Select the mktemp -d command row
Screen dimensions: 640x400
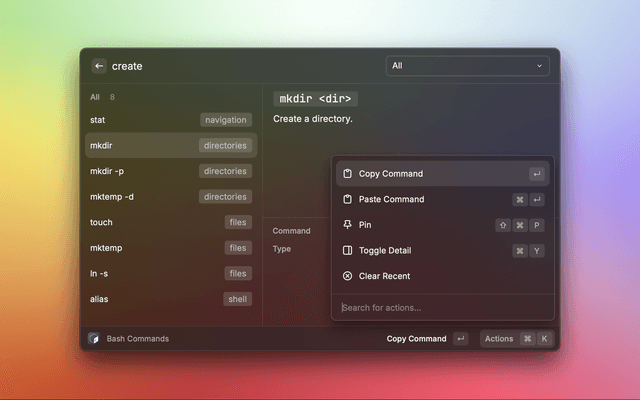tap(171, 197)
